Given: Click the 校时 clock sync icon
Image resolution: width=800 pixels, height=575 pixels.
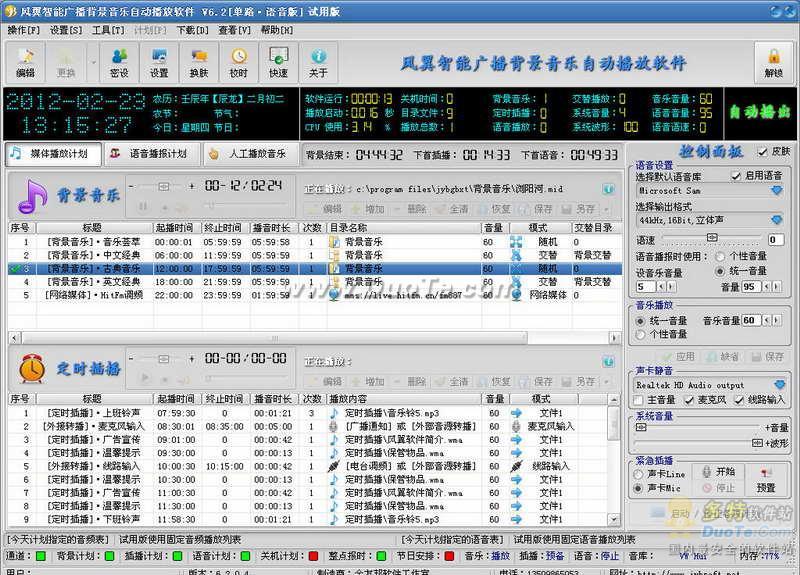Looking at the screenshot, I should (x=239, y=63).
